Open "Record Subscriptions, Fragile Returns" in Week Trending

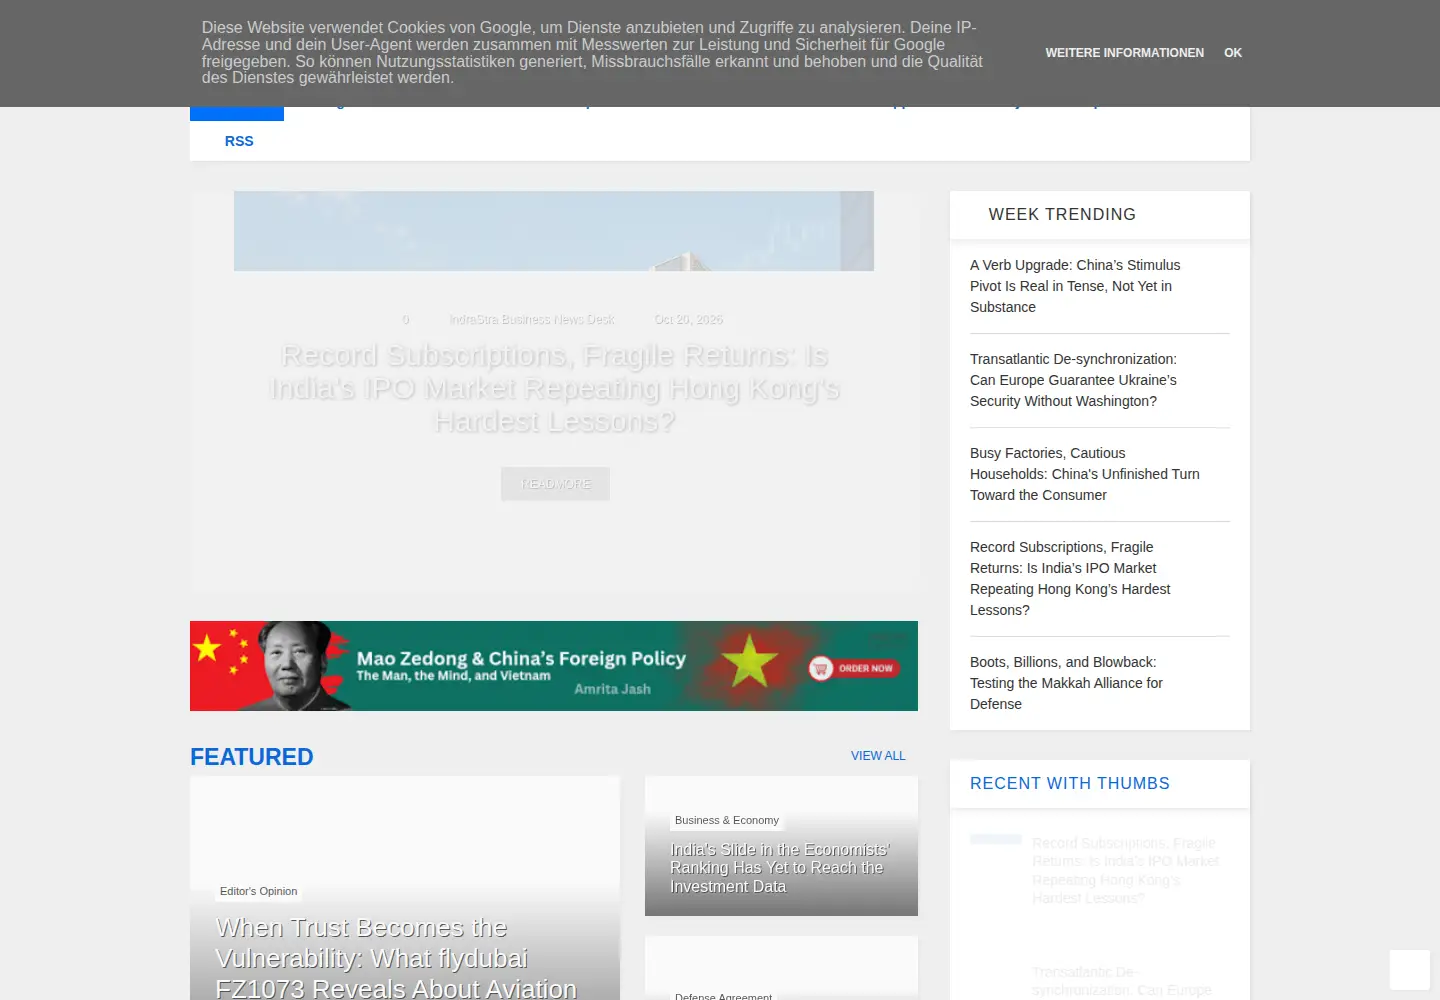(1070, 579)
